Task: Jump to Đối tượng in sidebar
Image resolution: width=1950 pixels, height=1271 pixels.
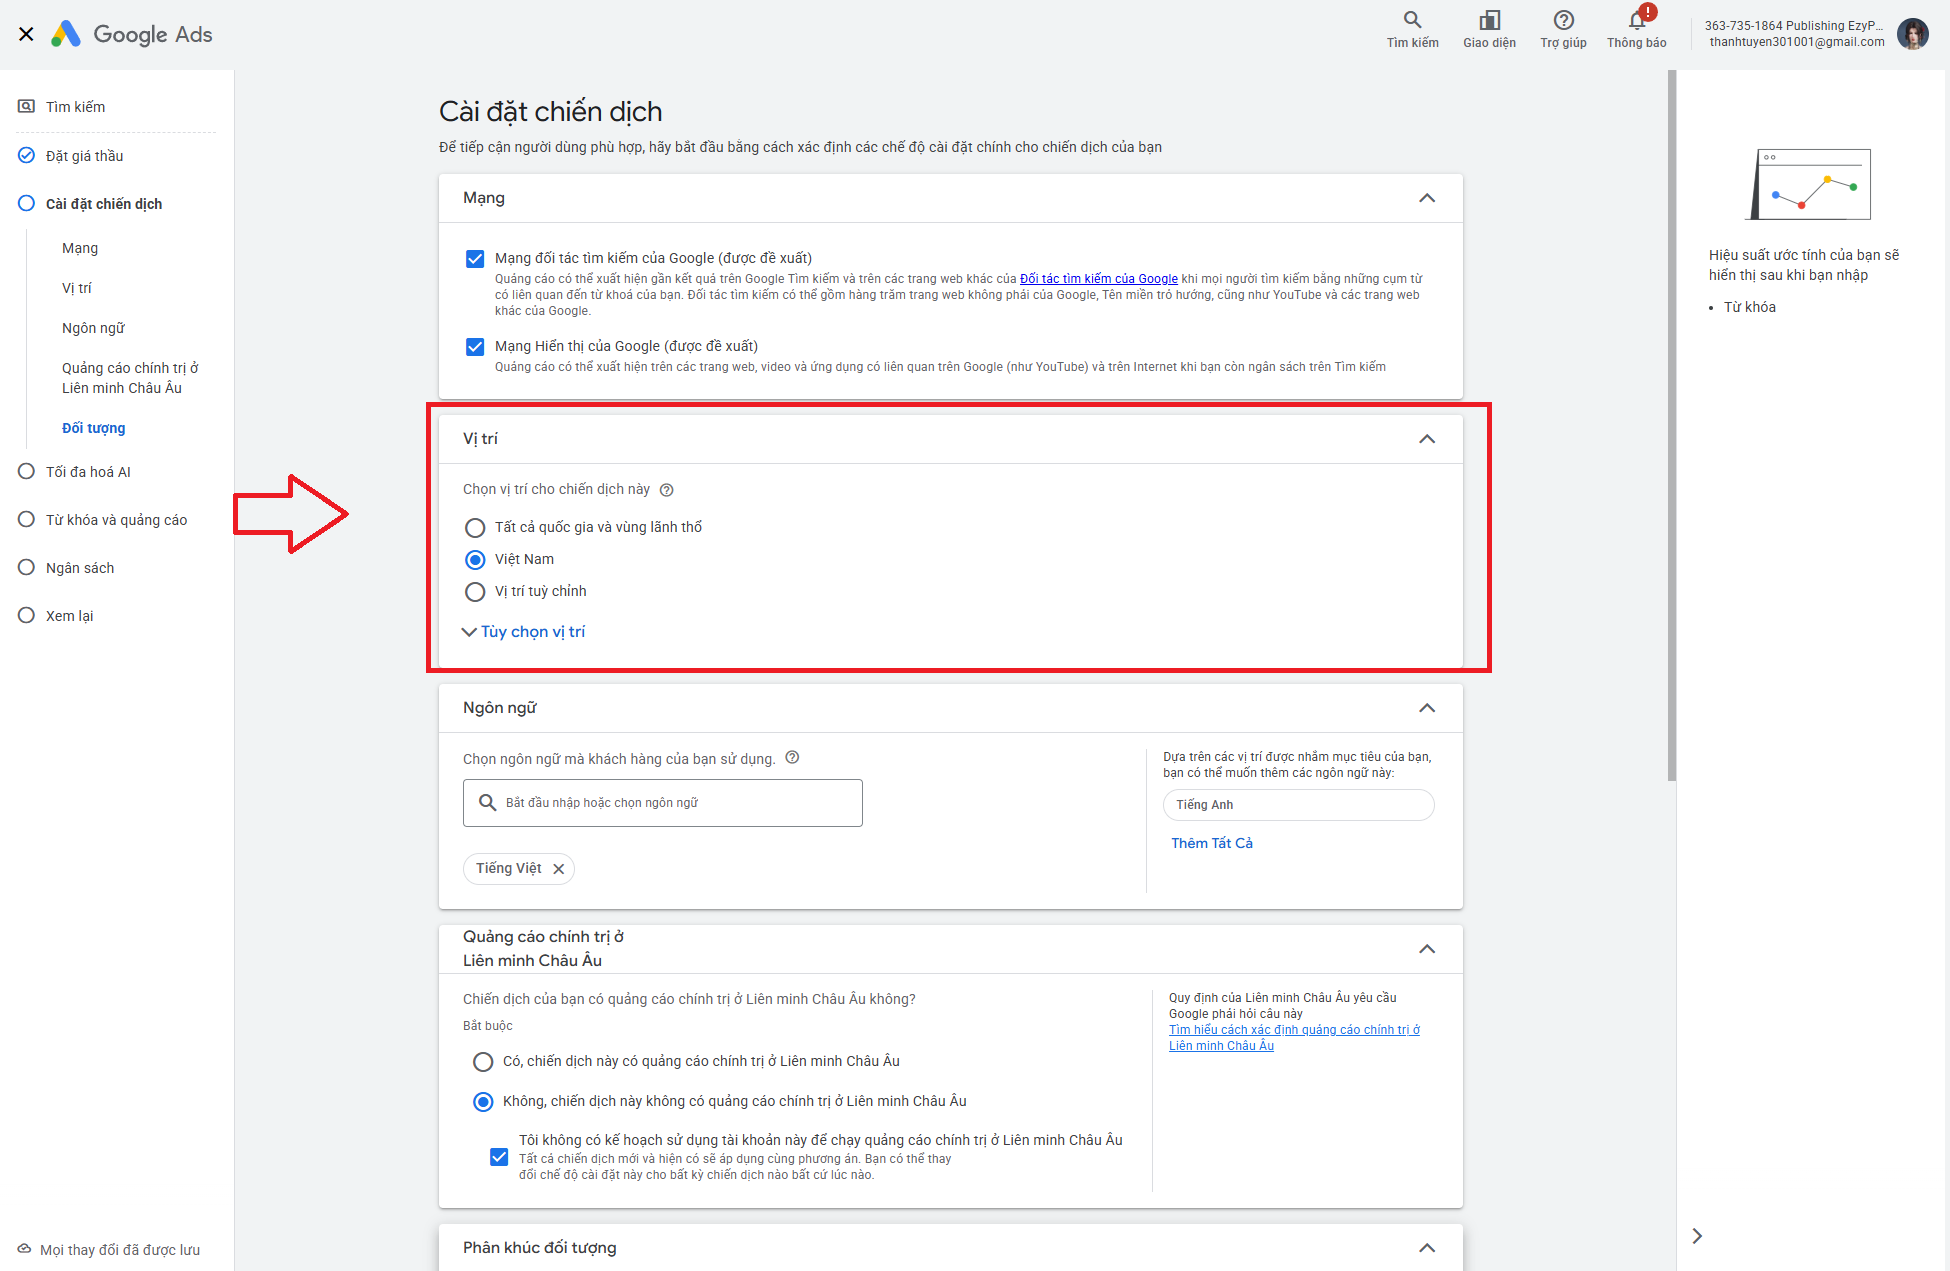Action: click(94, 428)
